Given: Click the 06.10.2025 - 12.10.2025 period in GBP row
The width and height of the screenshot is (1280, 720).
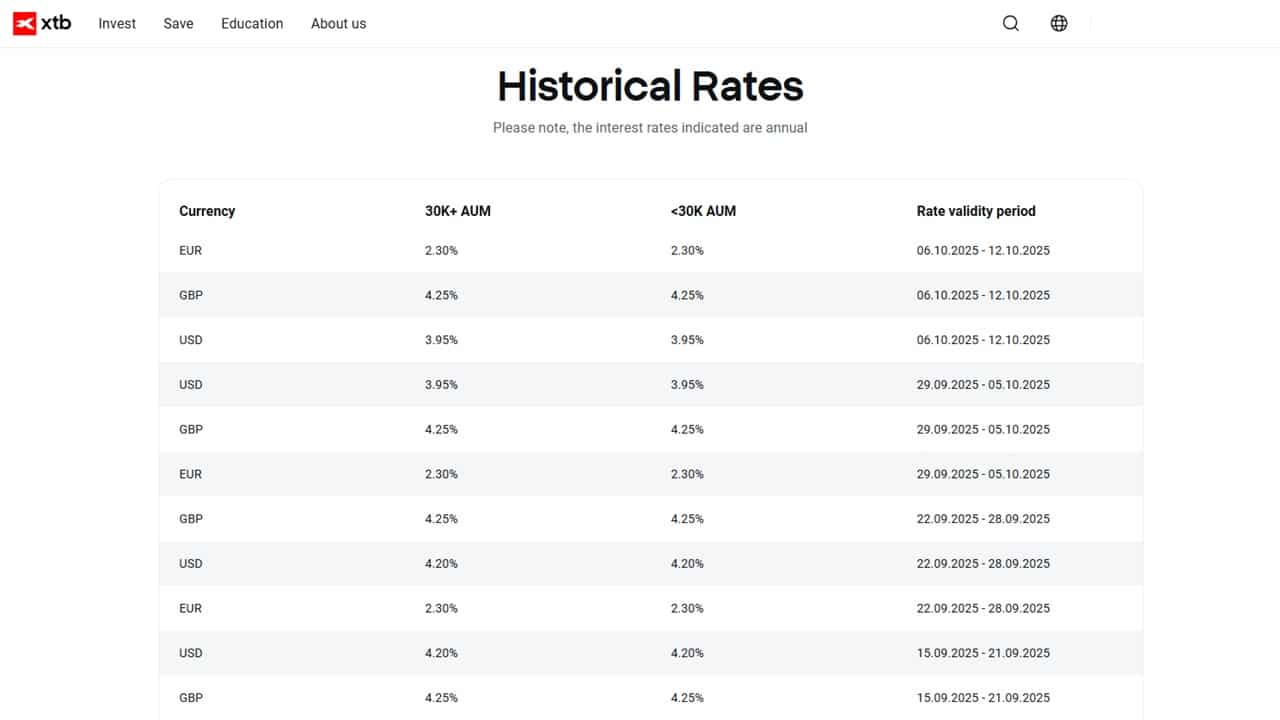Looking at the screenshot, I should tap(983, 295).
